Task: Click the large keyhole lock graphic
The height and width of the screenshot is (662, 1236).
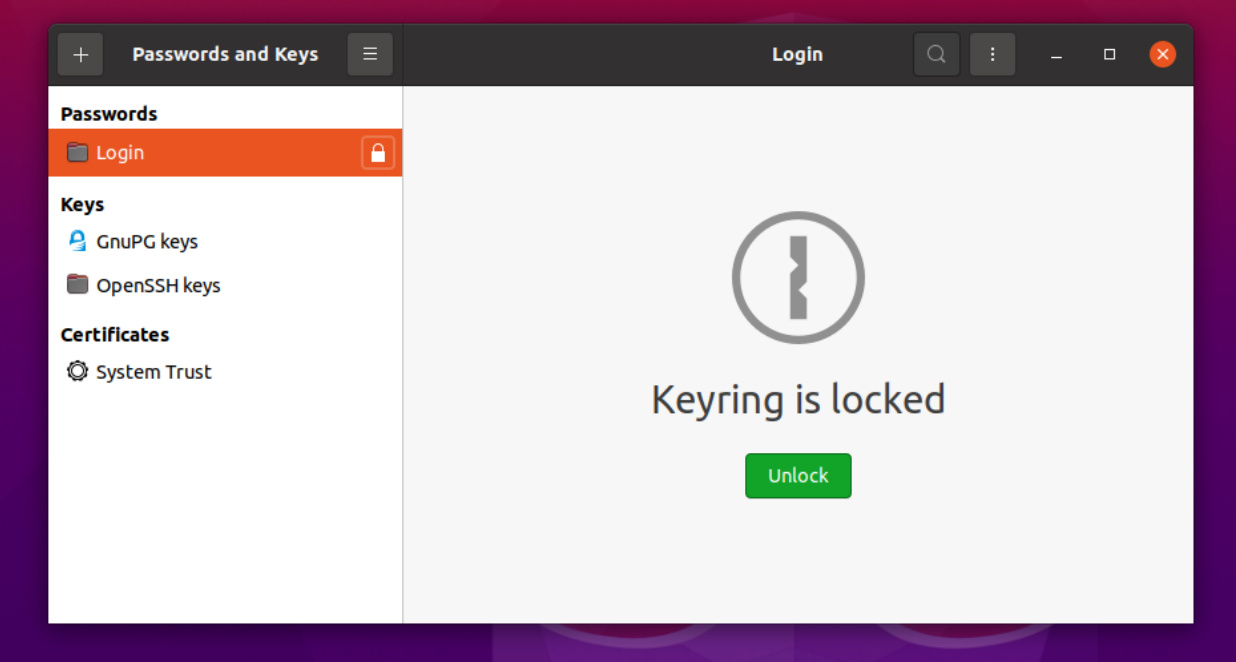Action: 797,277
